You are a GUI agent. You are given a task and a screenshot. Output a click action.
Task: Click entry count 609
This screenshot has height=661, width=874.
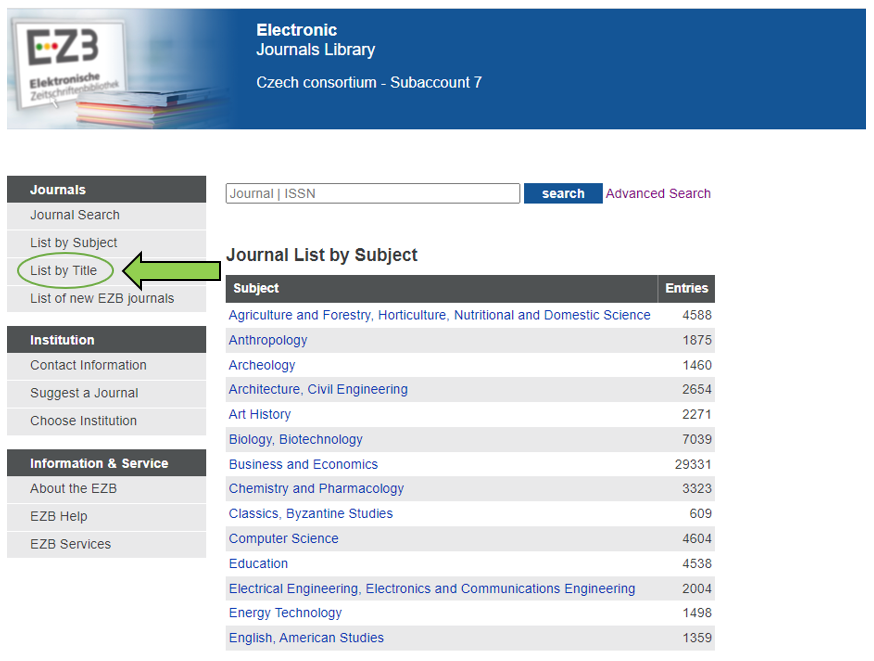[701, 514]
